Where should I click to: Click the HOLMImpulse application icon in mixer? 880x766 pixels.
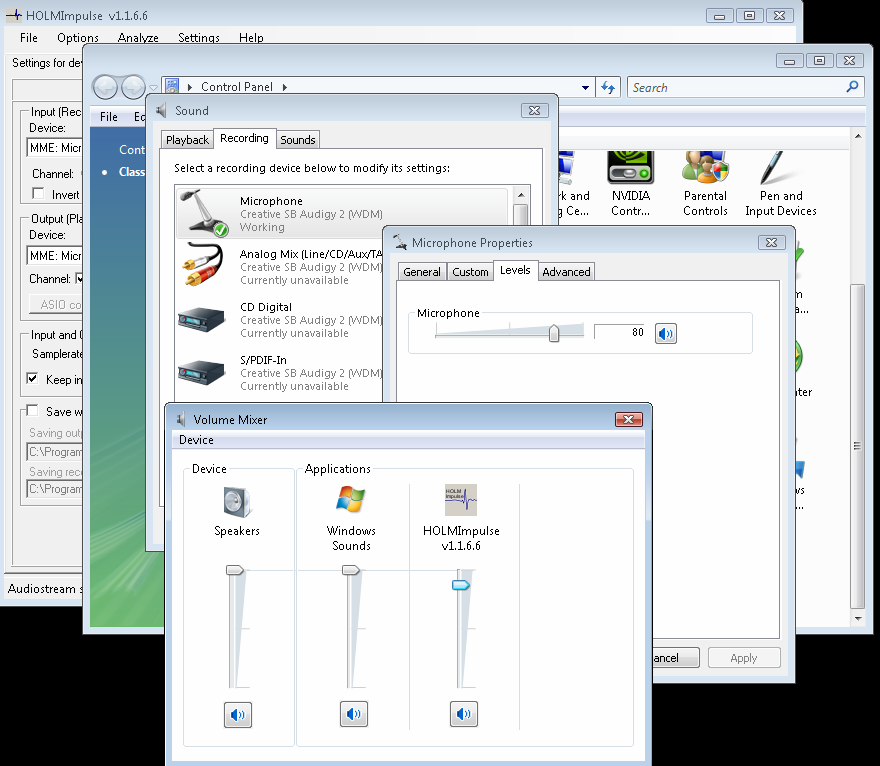tap(461, 499)
